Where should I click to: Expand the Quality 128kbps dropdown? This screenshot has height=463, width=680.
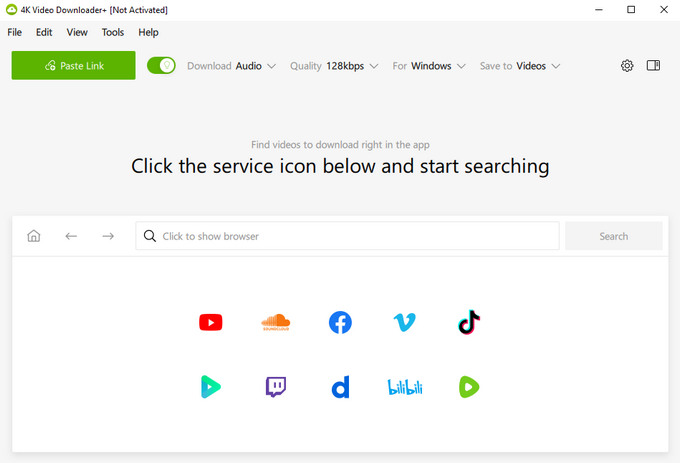[x=334, y=66]
